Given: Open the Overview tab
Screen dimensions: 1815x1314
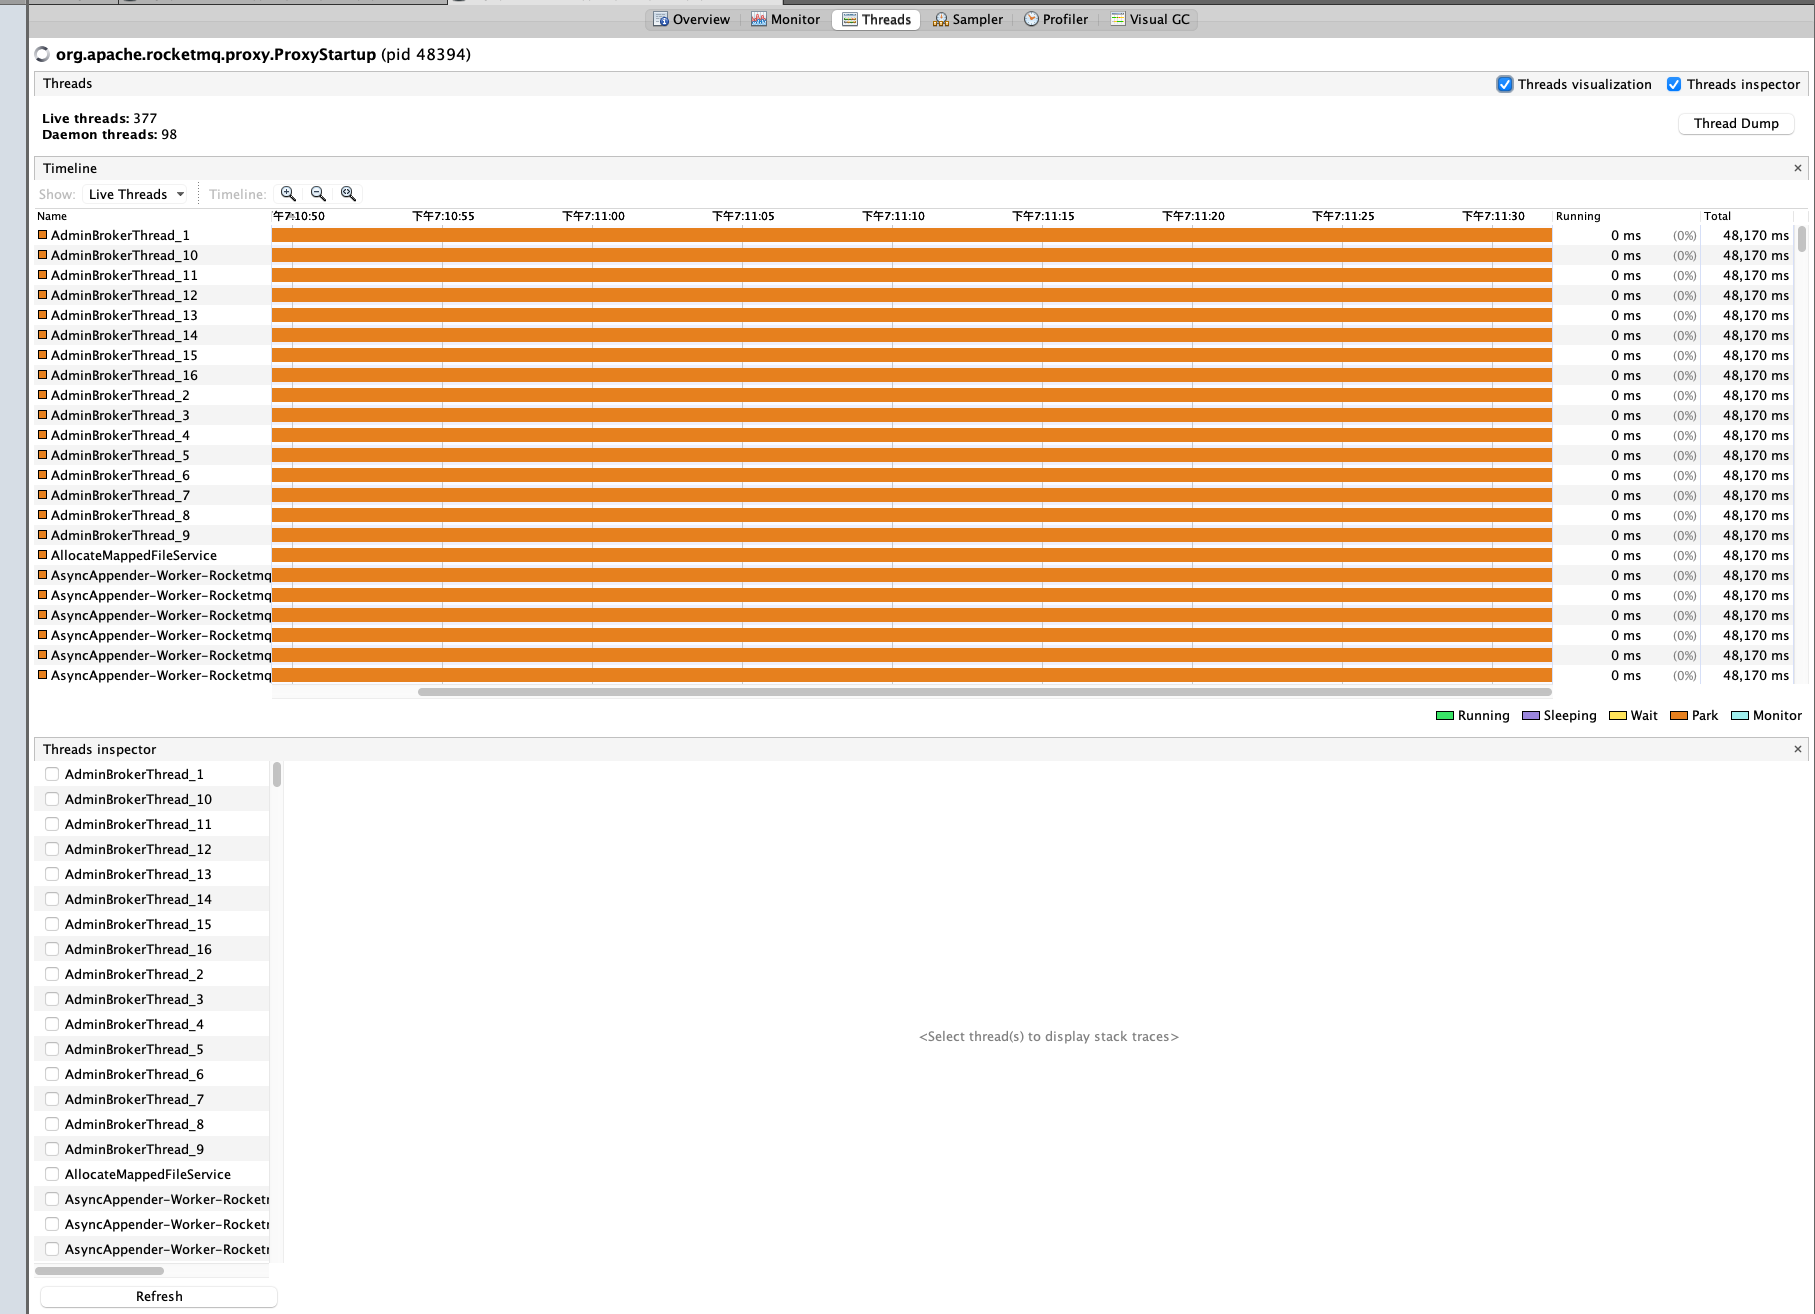Looking at the screenshot, I should coord(691,19).
